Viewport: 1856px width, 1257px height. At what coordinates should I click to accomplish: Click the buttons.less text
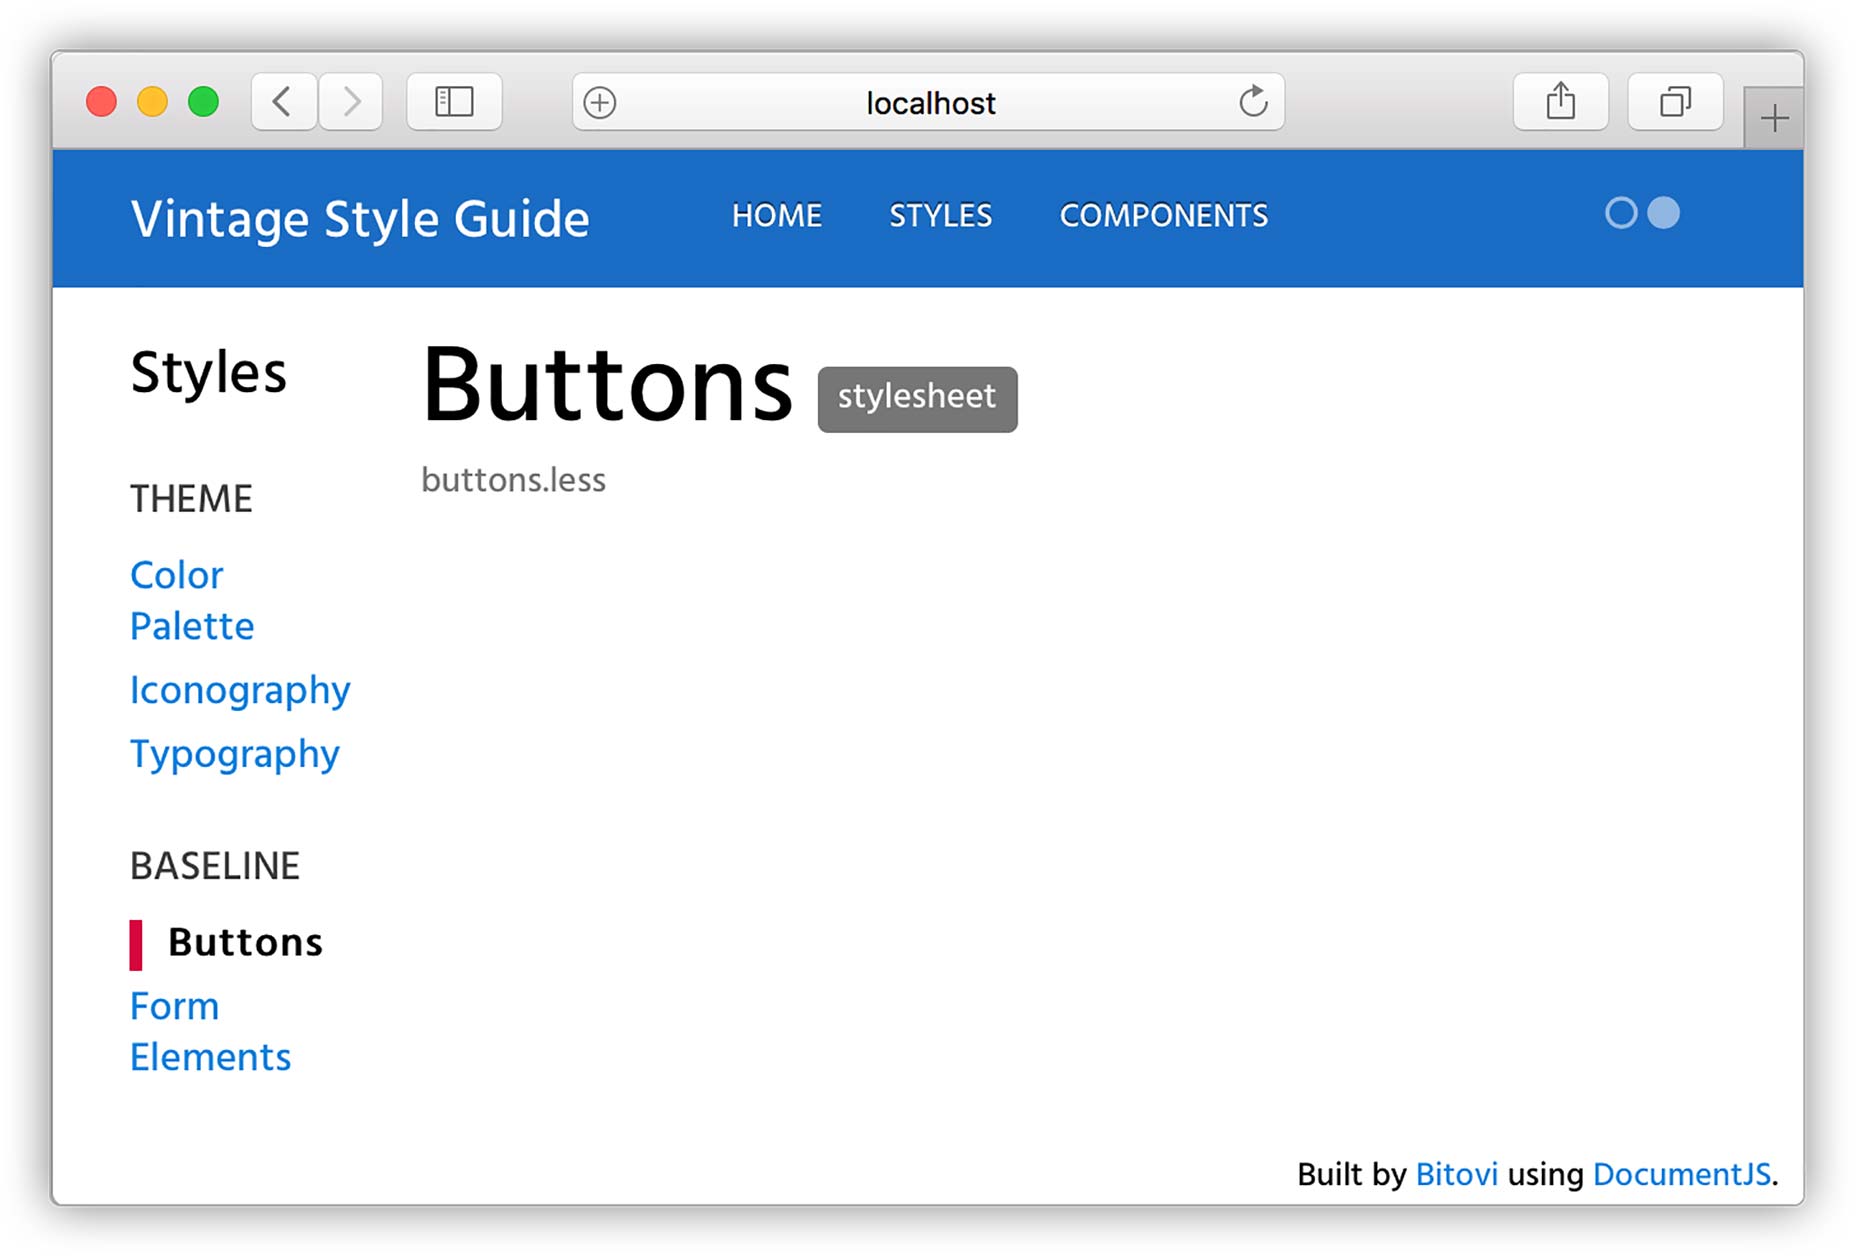[x=513, y=480]
